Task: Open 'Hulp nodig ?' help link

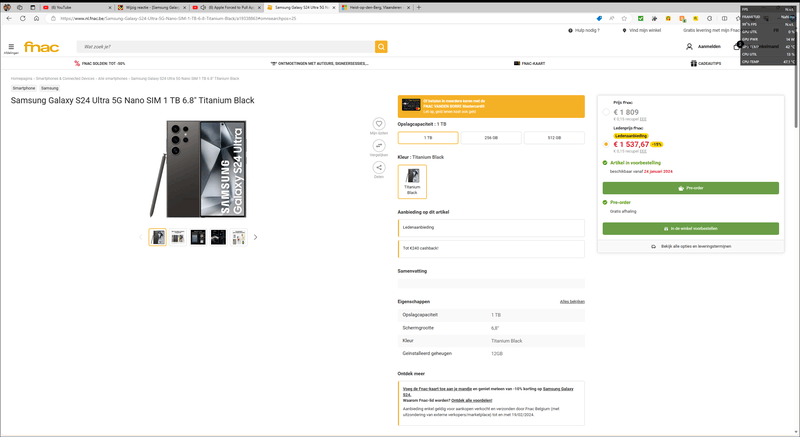Action: tap(584, 31)
